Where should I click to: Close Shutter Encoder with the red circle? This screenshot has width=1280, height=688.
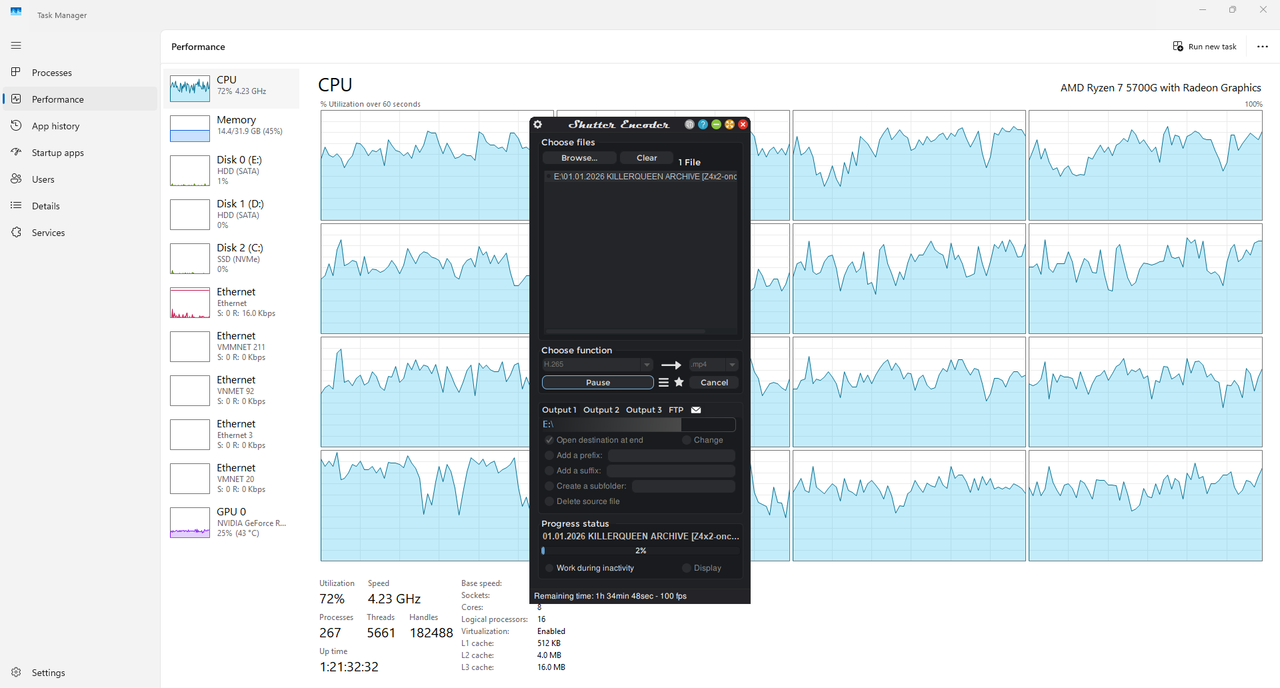(x=743, y=124)
